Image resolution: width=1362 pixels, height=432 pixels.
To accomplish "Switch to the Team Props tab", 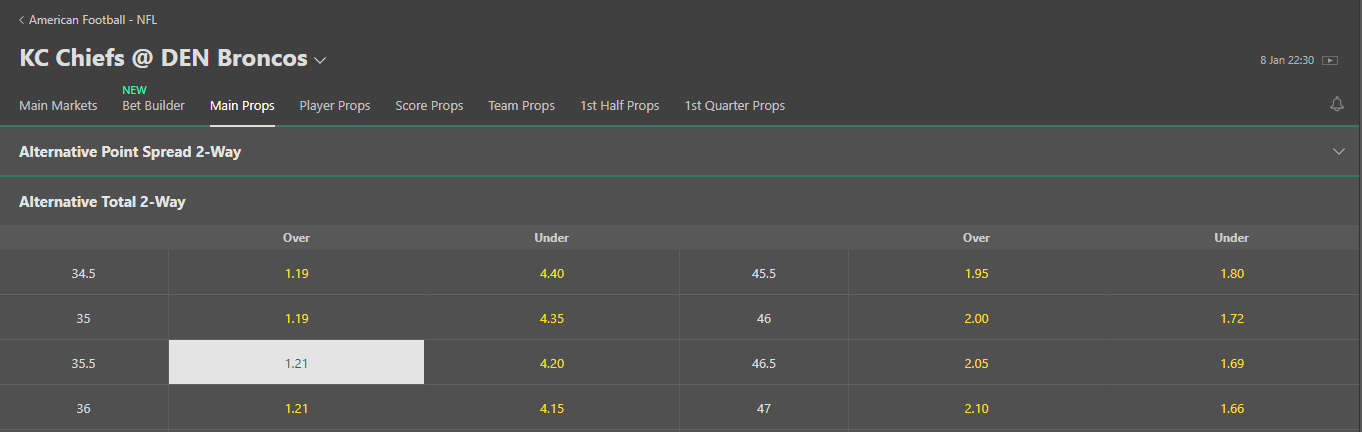I will 521,105.
